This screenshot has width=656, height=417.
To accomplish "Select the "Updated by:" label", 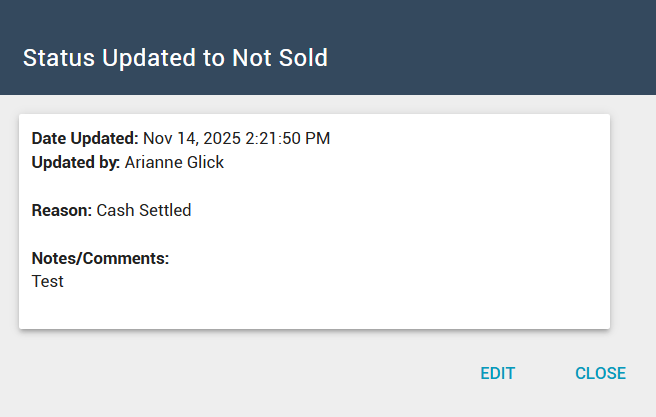I will [x=76, y=162].
